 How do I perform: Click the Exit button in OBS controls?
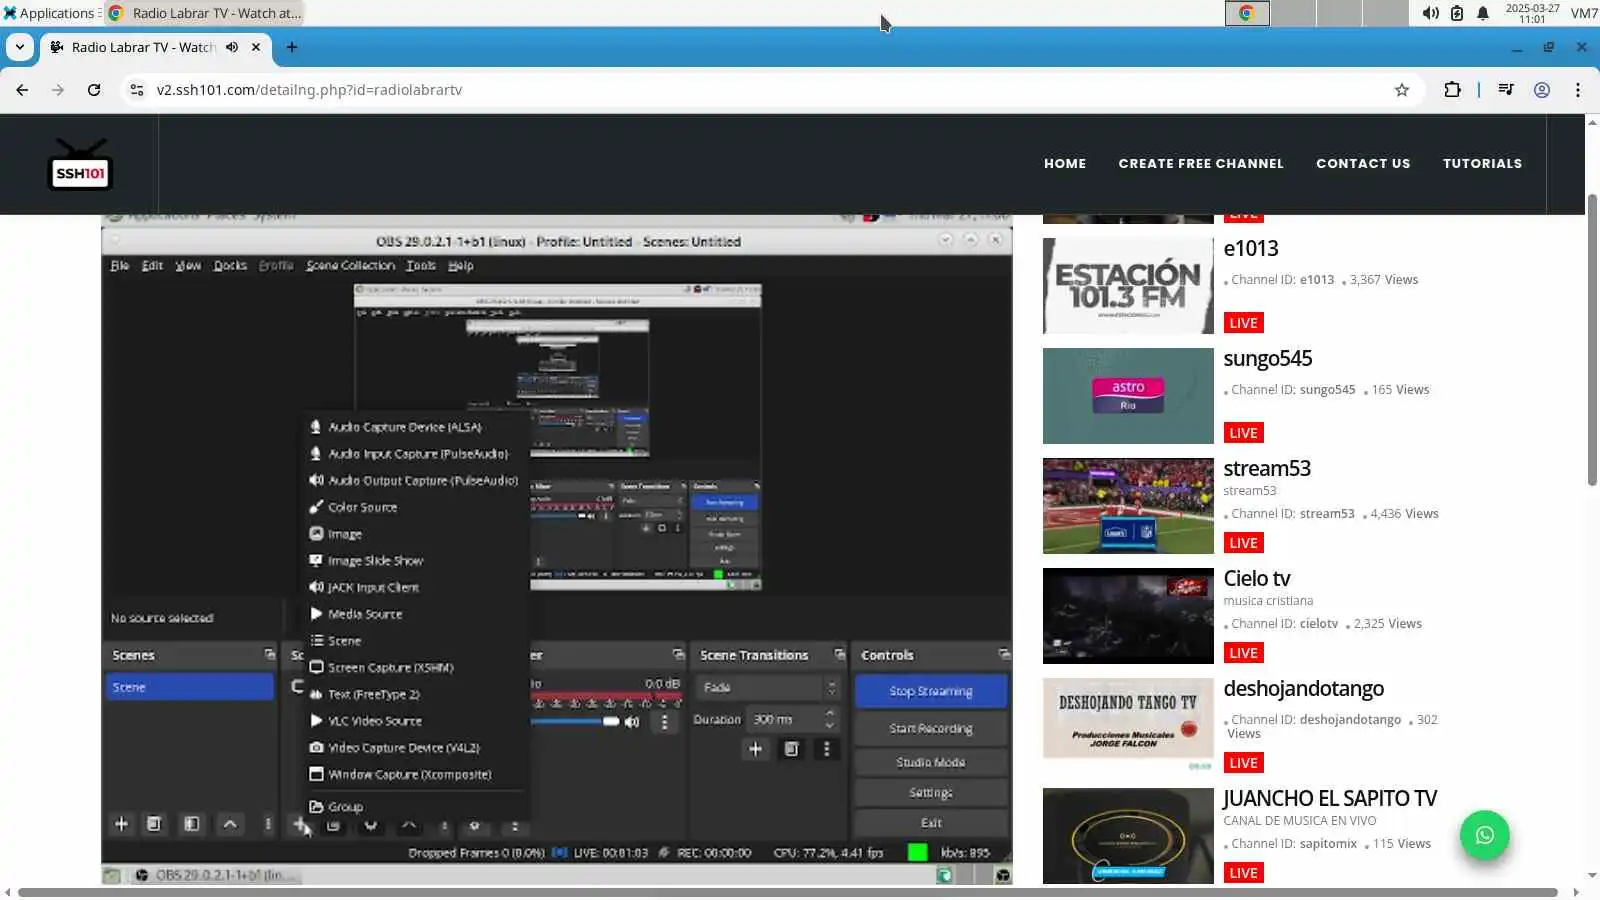[931, 823]
